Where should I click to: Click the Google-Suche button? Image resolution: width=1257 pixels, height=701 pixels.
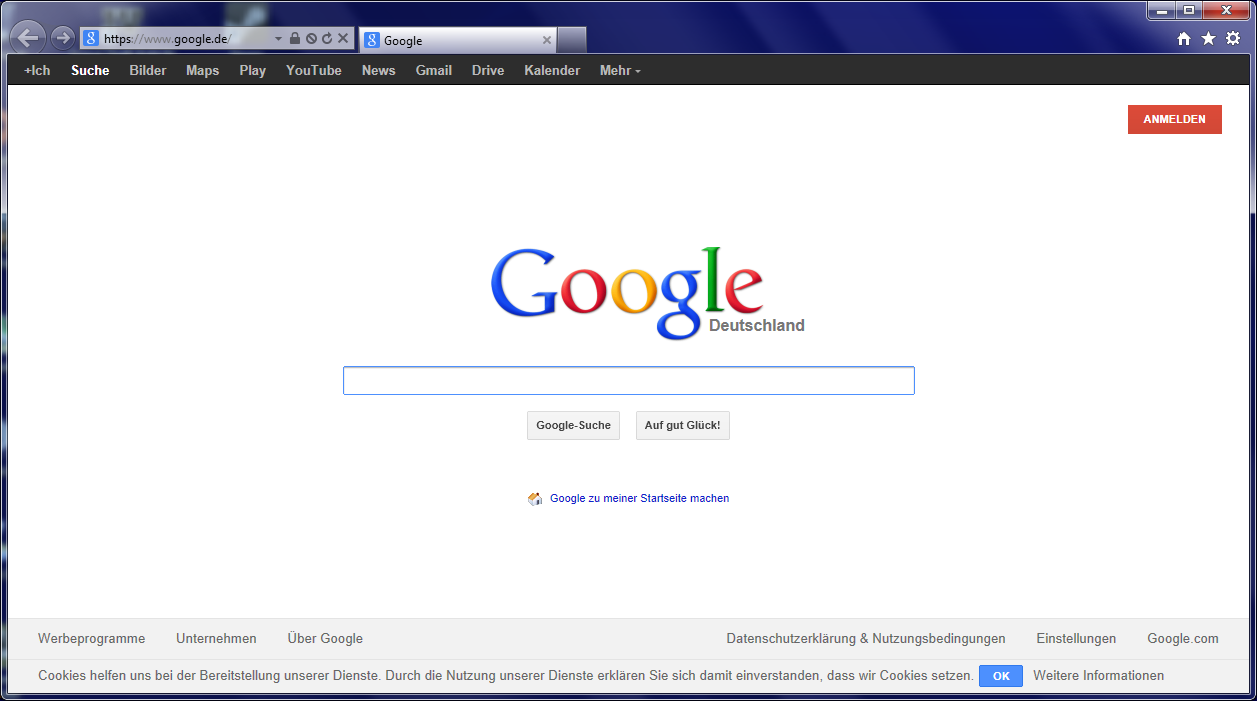pyautogui.click(x=573, y=425)
